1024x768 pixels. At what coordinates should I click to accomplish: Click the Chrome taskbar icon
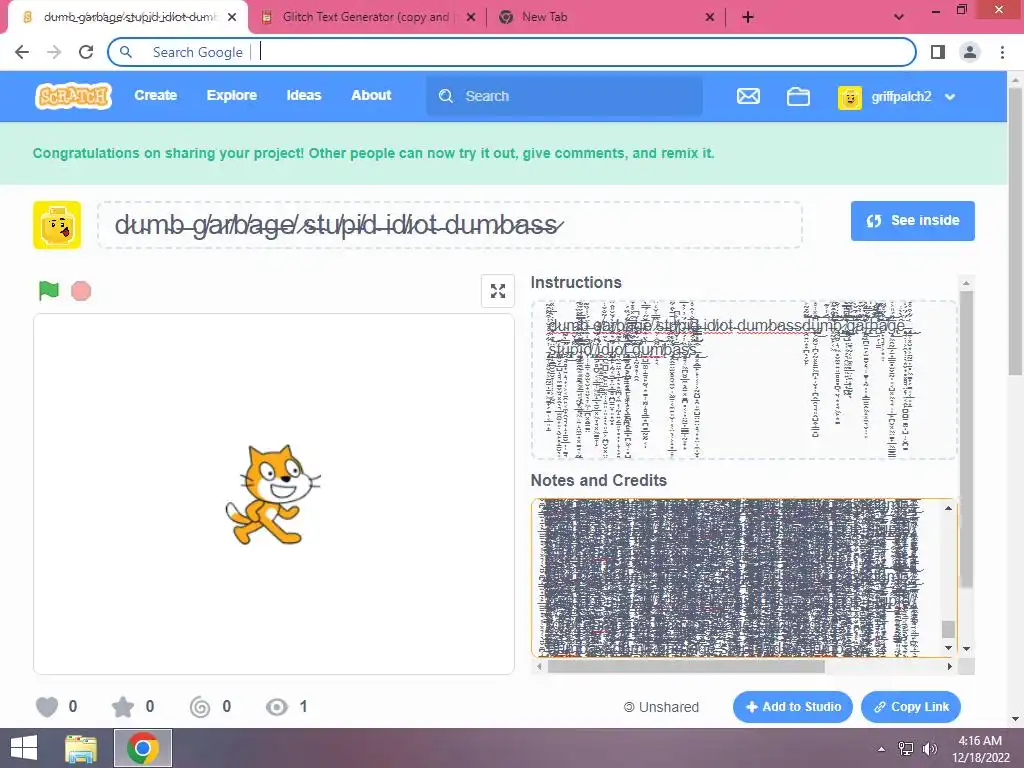[143, 748]
